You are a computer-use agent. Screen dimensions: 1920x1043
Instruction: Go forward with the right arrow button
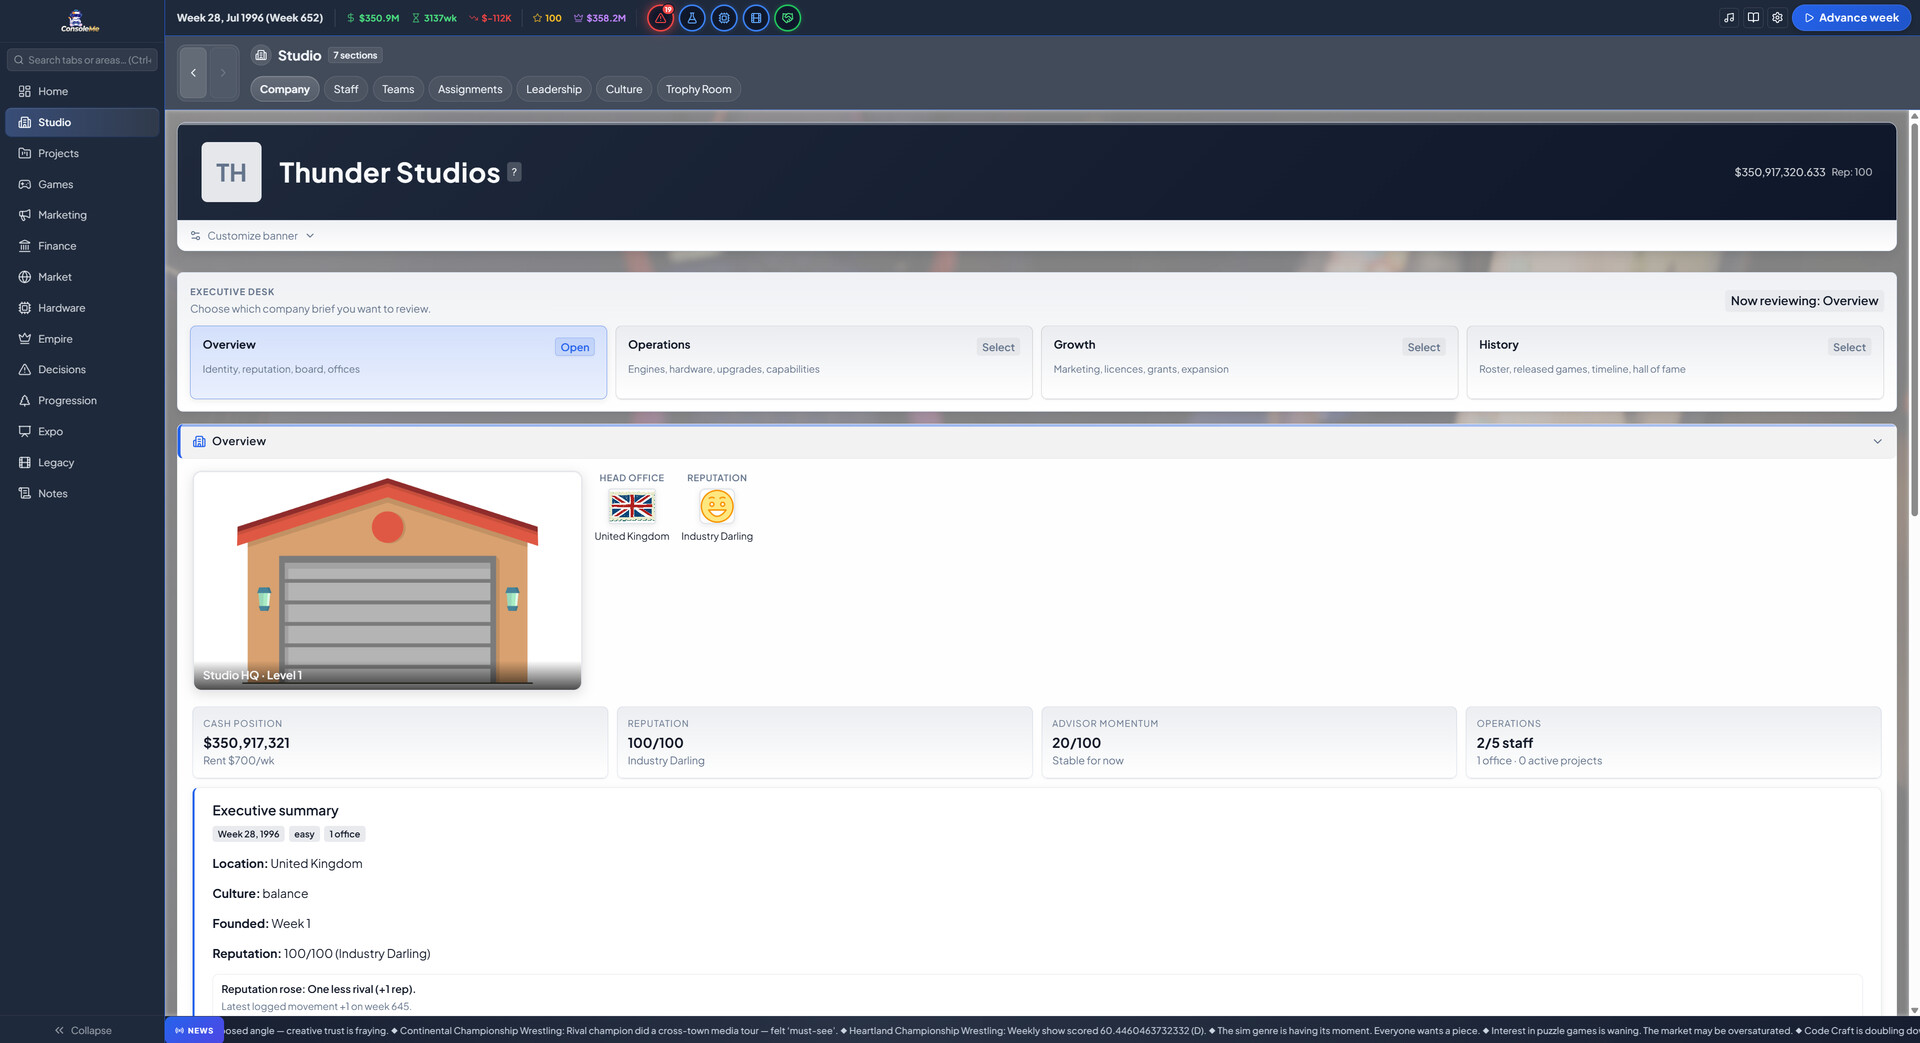click(x=223, y=72)
